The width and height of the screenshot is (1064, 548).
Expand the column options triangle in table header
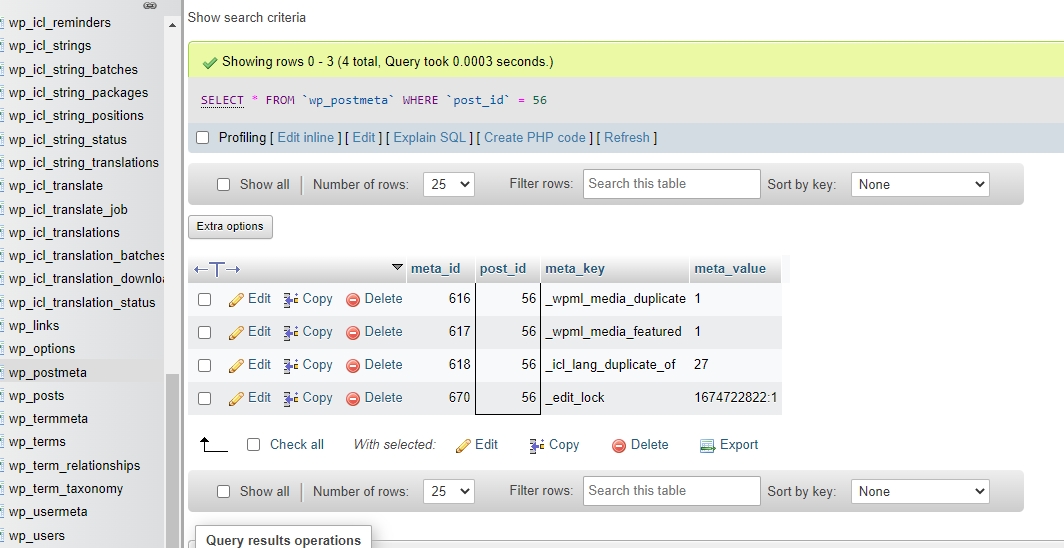click(x=397, y=268)
